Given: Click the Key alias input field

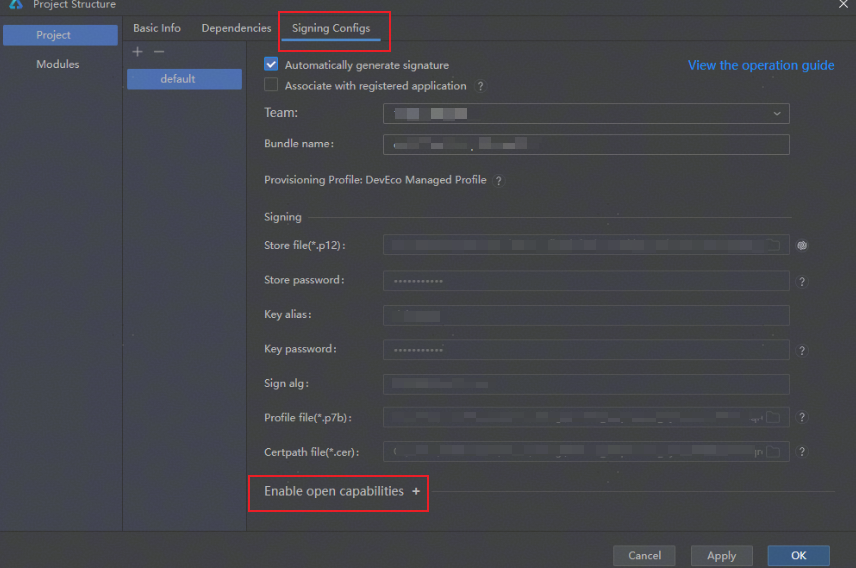Looking at the screenshot, I should 586,316.
